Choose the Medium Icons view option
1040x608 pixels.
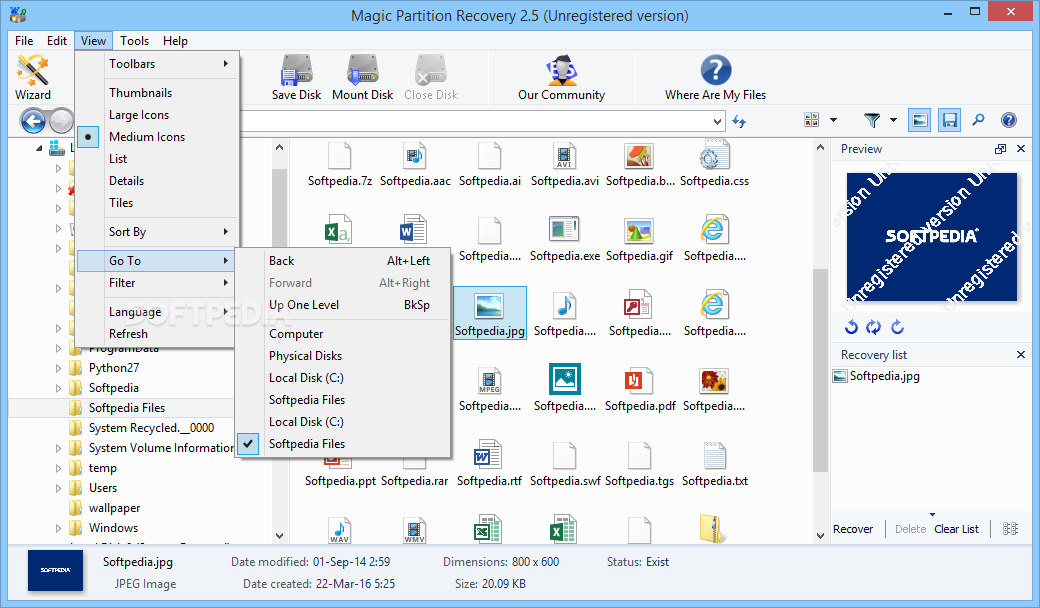click(x=157, y=137)
